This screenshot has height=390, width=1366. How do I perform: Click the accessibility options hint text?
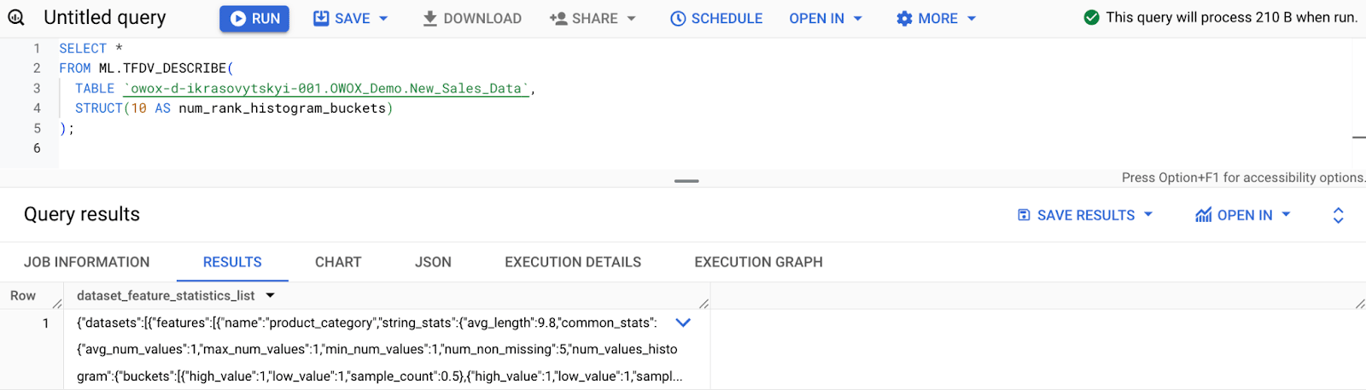(x=1243, y=178)
